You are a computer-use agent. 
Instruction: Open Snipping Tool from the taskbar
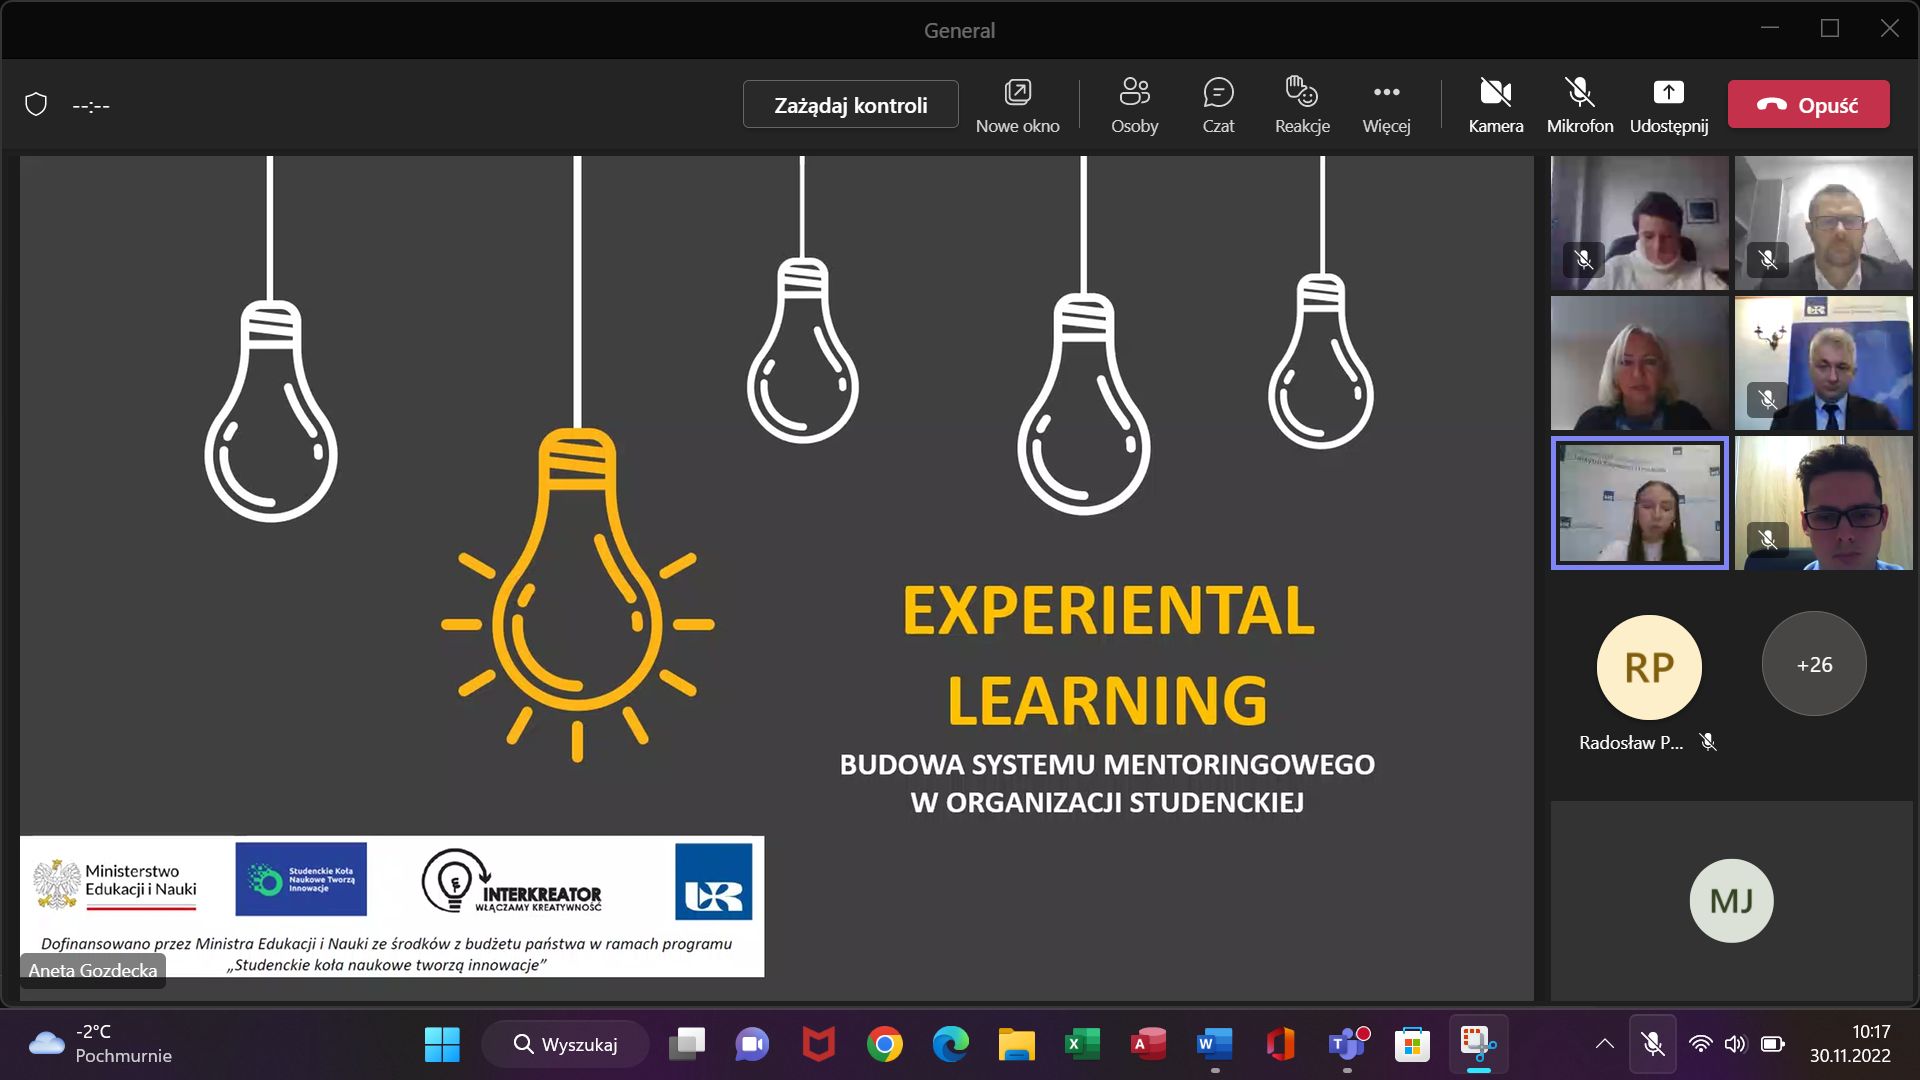[1477, 1044]
